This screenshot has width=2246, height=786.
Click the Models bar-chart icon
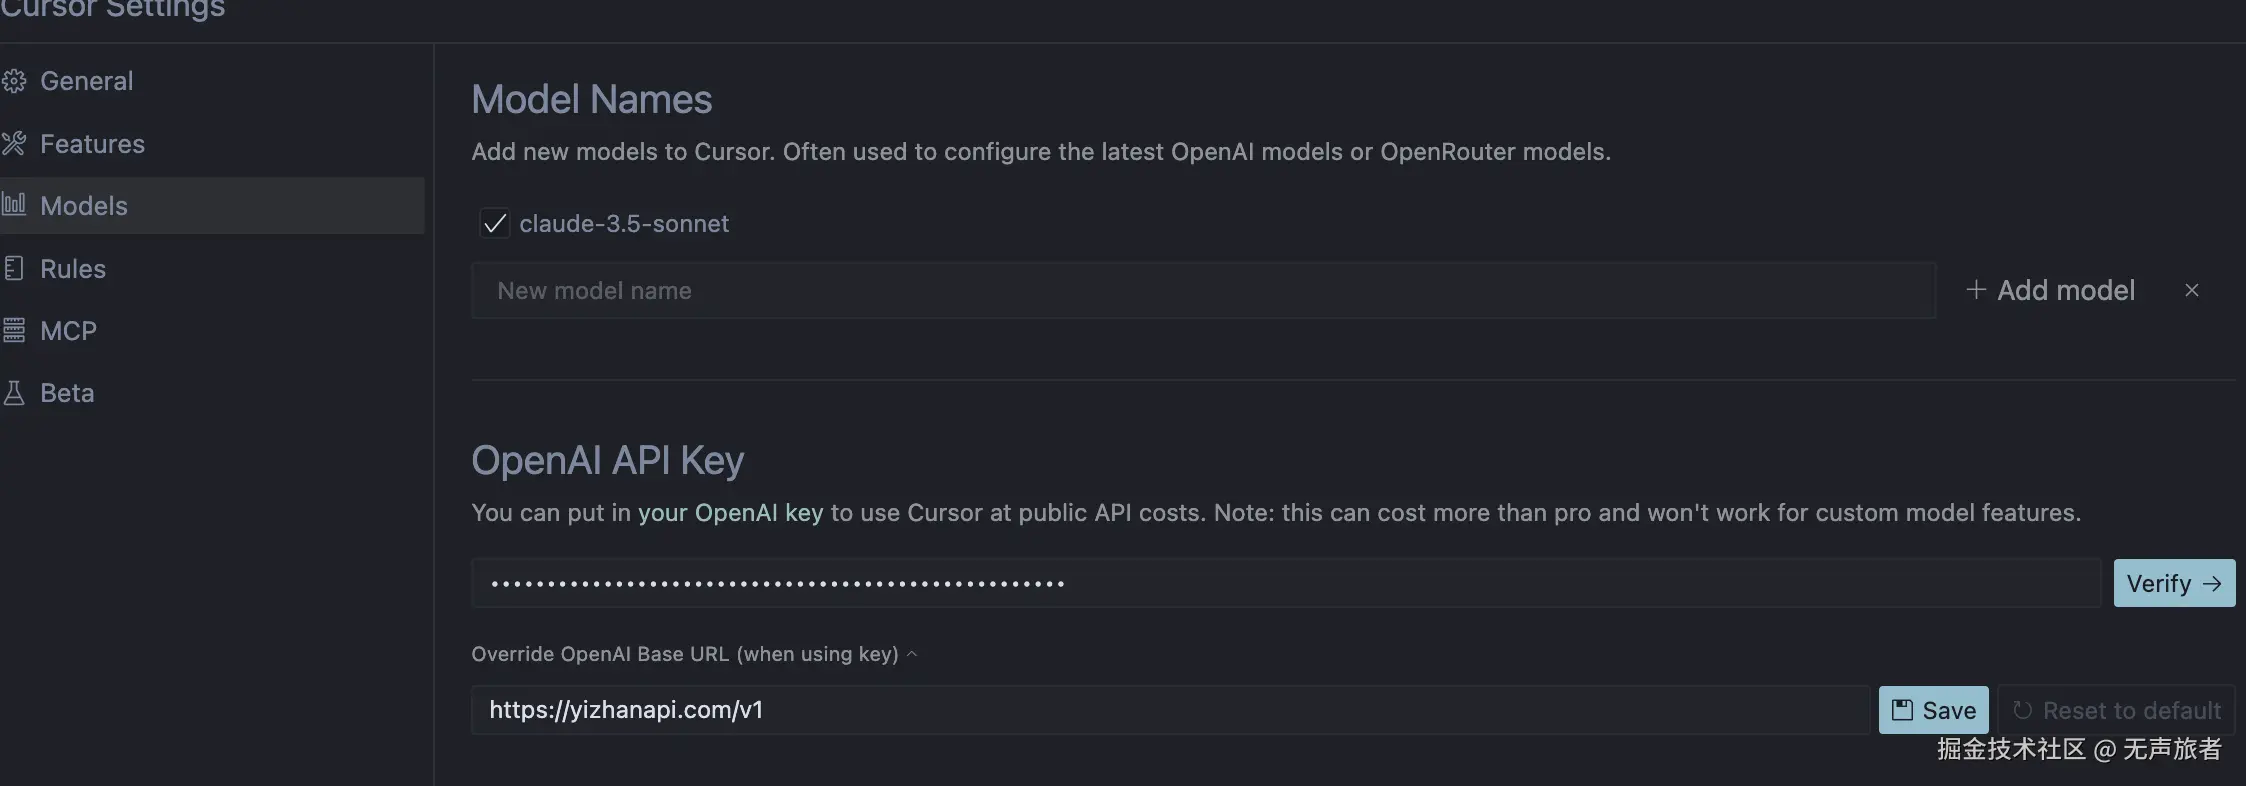click(x=14, y=205)
